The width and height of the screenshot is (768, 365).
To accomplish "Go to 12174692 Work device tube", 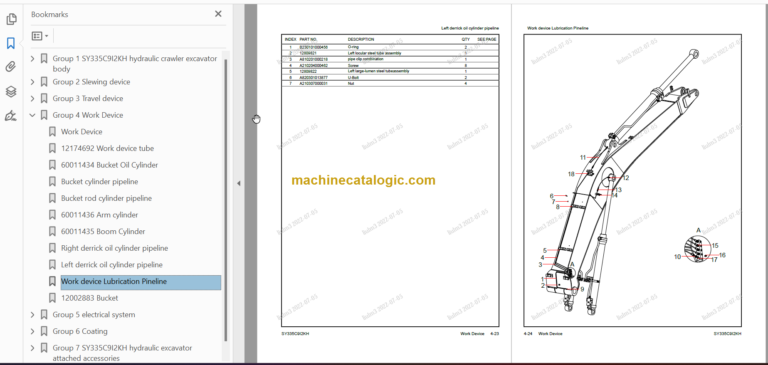I will pyautogui.click(x=107, y=148).
